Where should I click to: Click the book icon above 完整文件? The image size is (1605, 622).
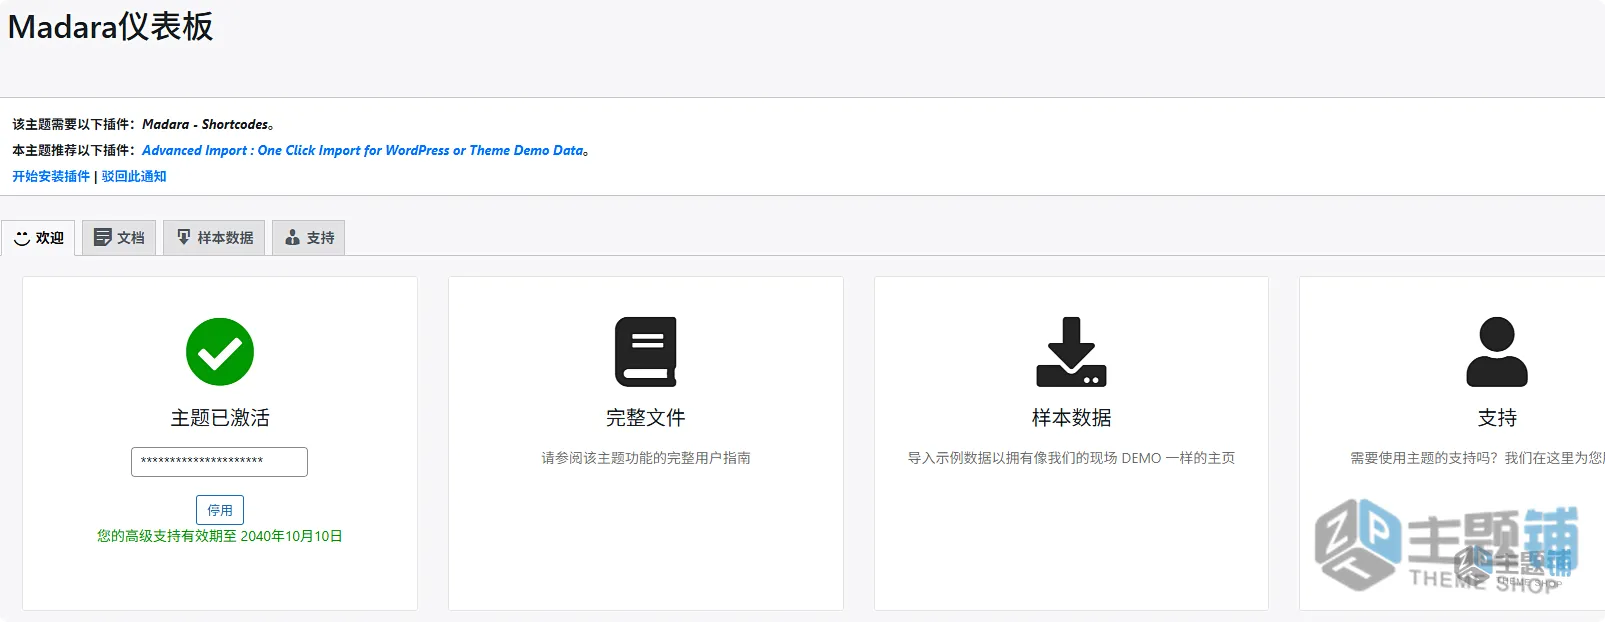pos(646,352)
